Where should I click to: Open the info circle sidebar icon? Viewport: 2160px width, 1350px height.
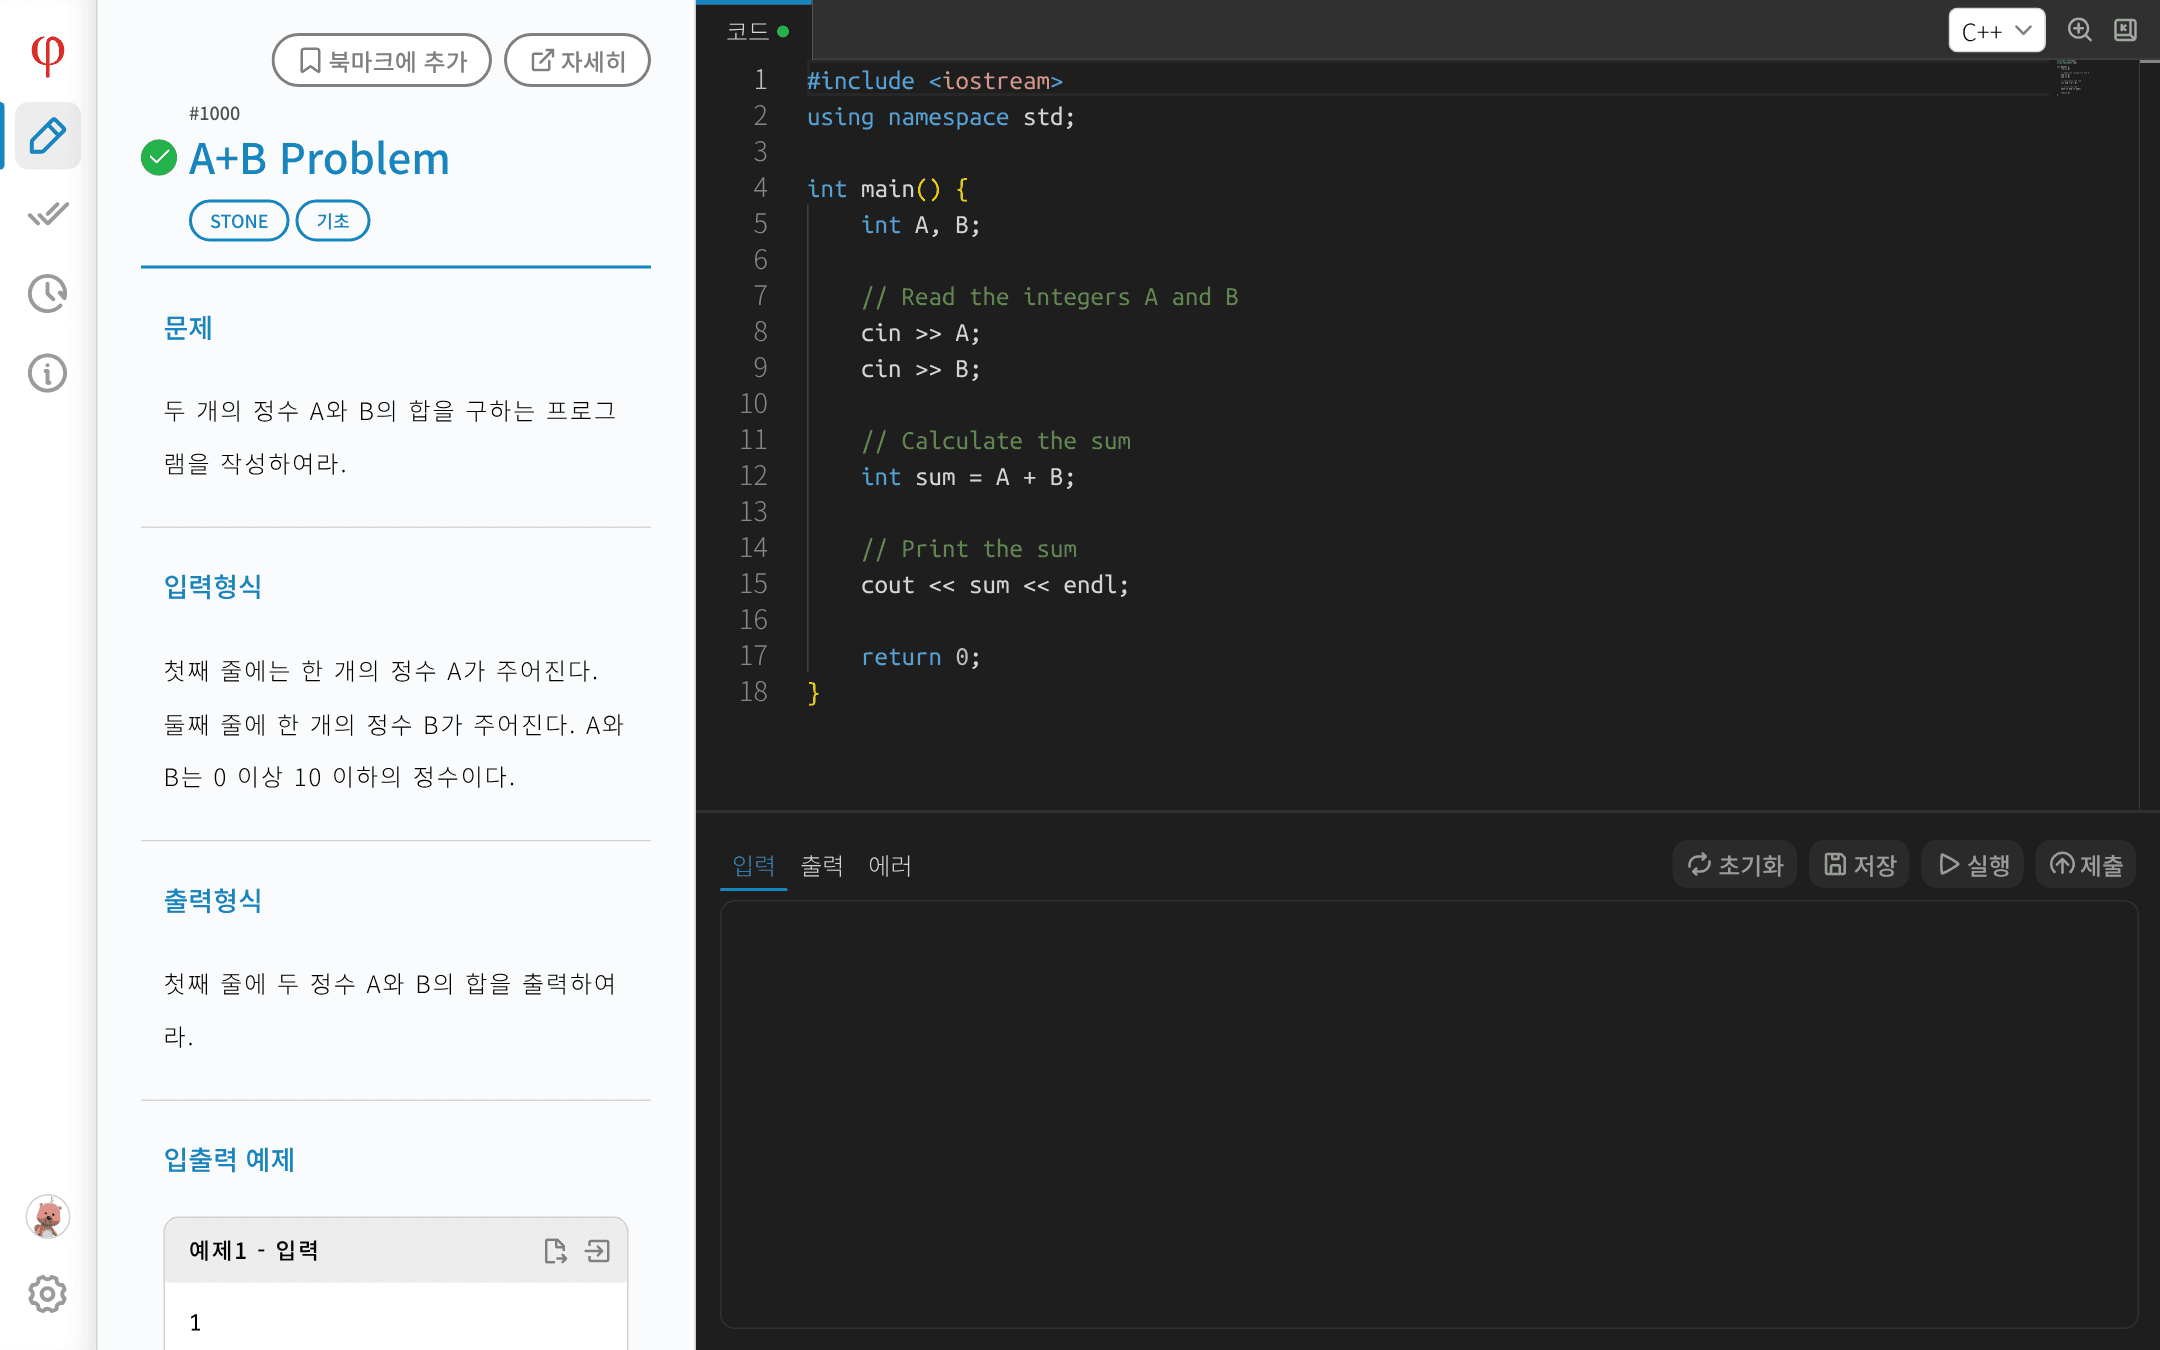point(47,373)
